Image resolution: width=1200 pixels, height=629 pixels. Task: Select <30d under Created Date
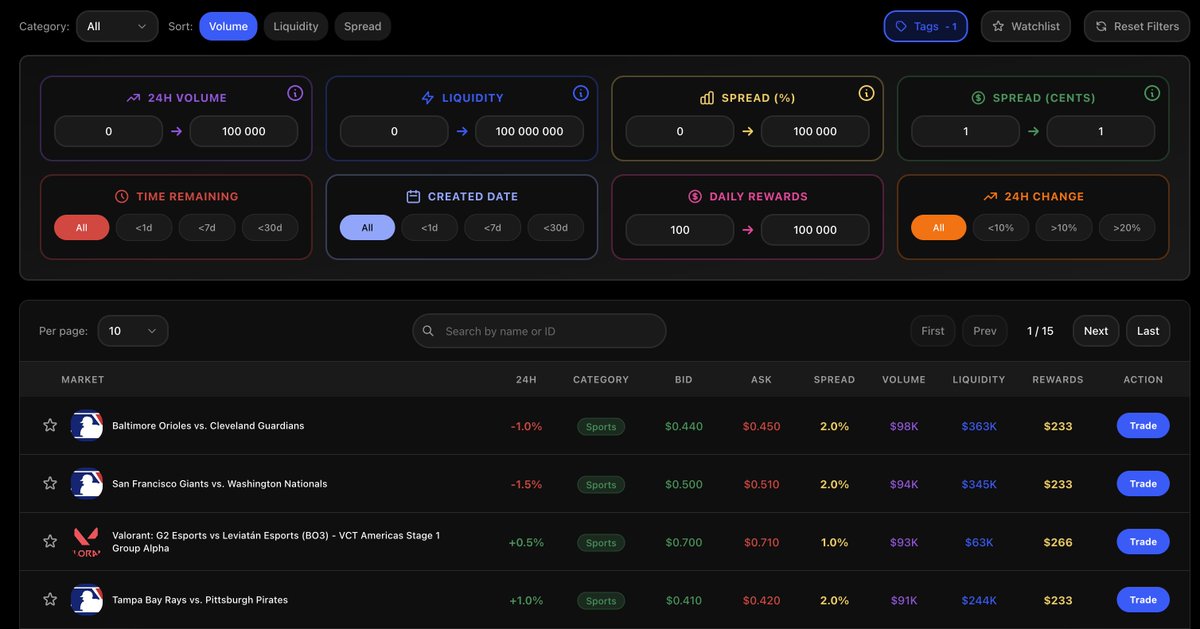coord(556,228)
